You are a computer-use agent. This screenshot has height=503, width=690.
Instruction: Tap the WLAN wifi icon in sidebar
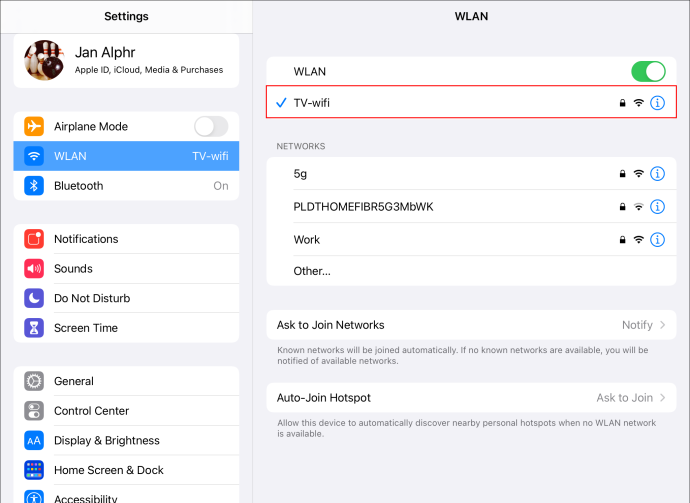pos(34,156)
